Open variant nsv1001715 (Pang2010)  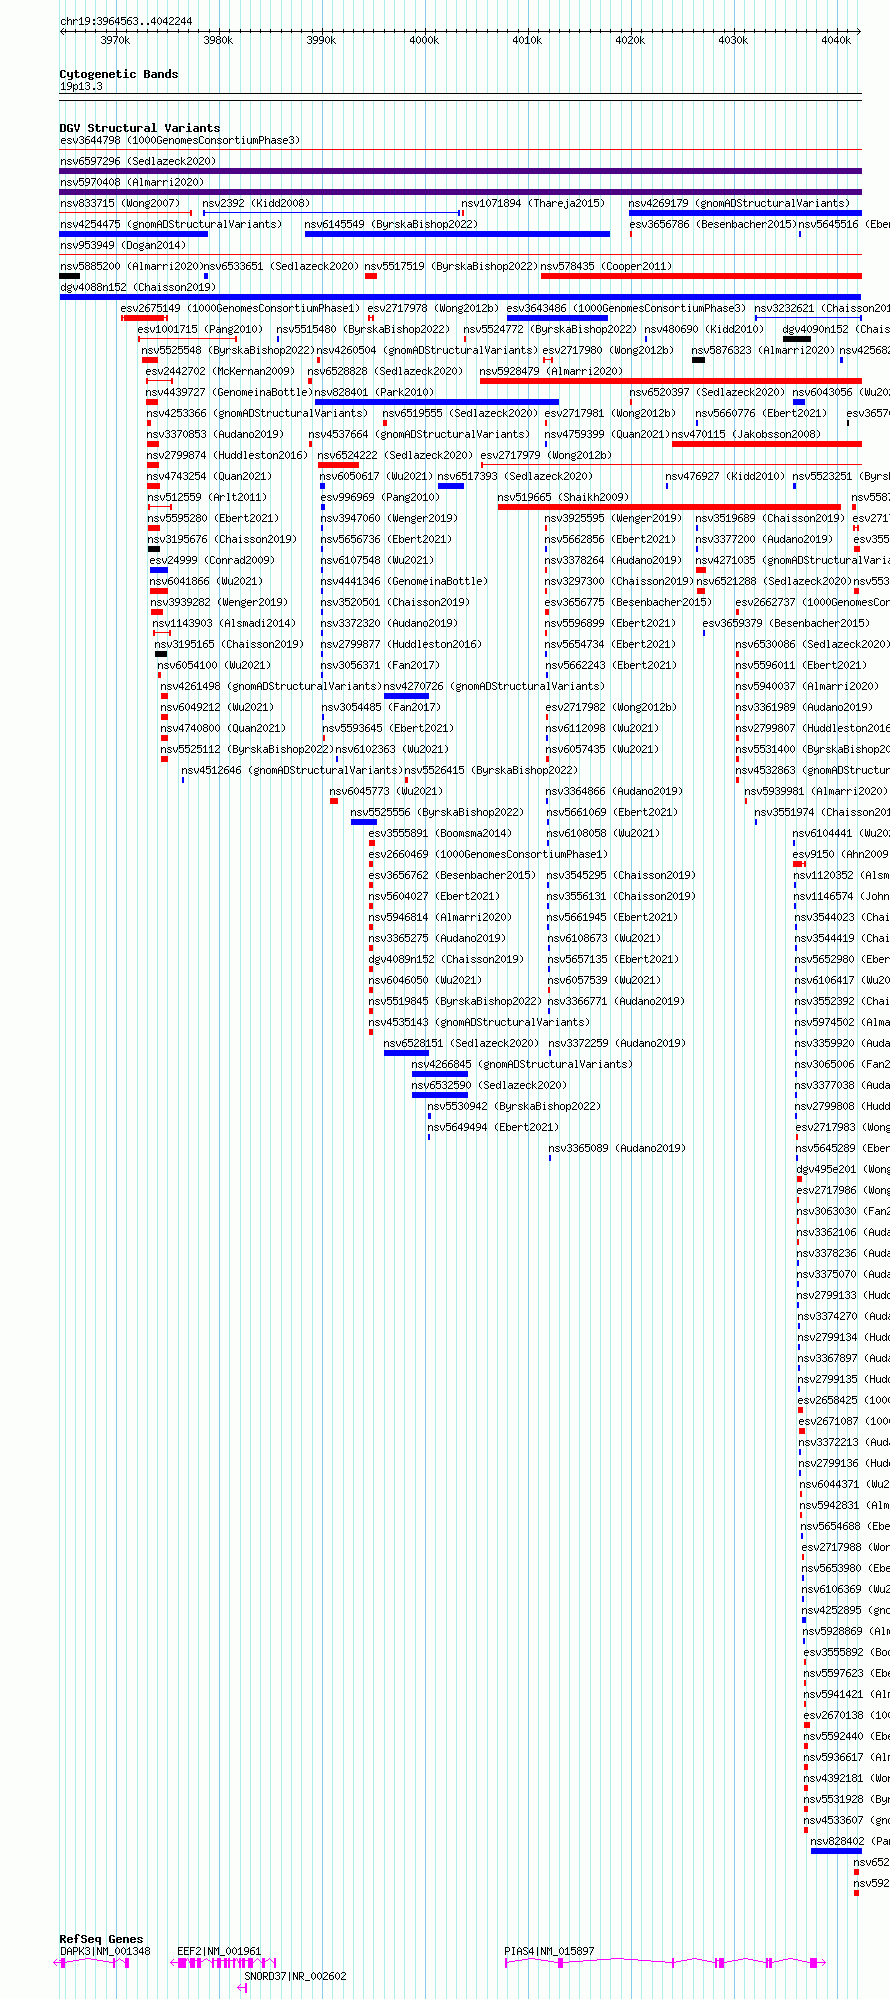[200, 329]
